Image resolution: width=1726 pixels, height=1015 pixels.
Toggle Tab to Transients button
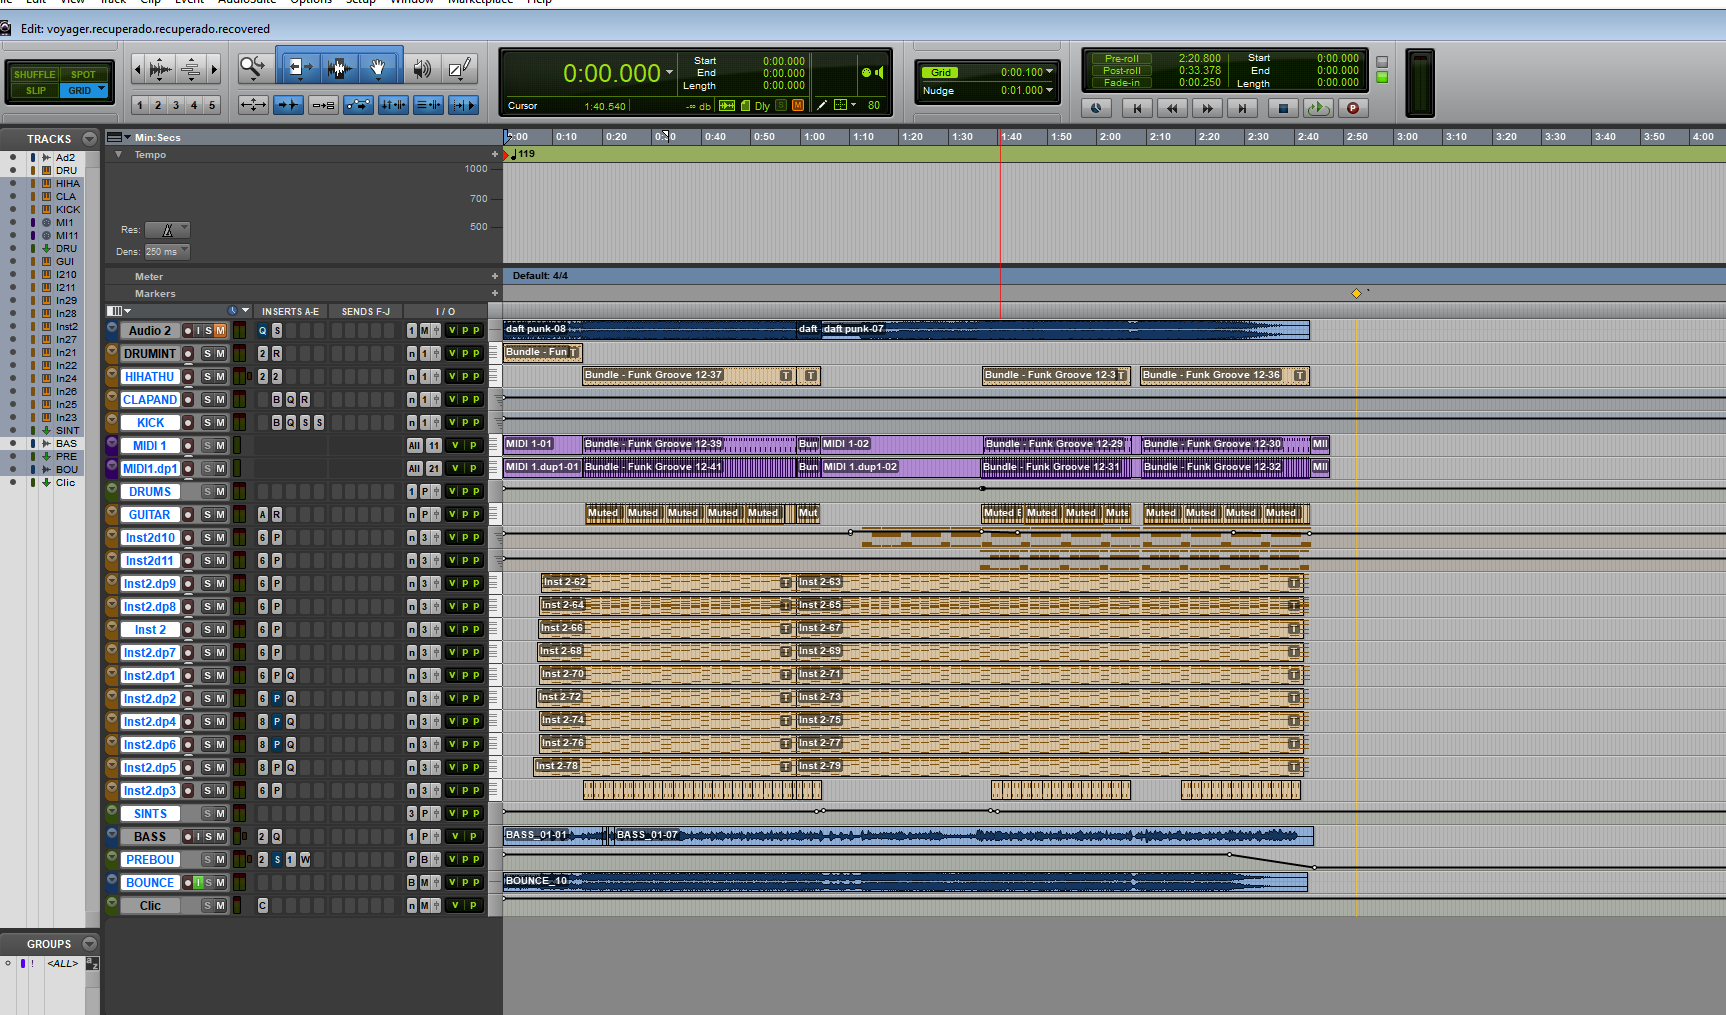(289, 105)
